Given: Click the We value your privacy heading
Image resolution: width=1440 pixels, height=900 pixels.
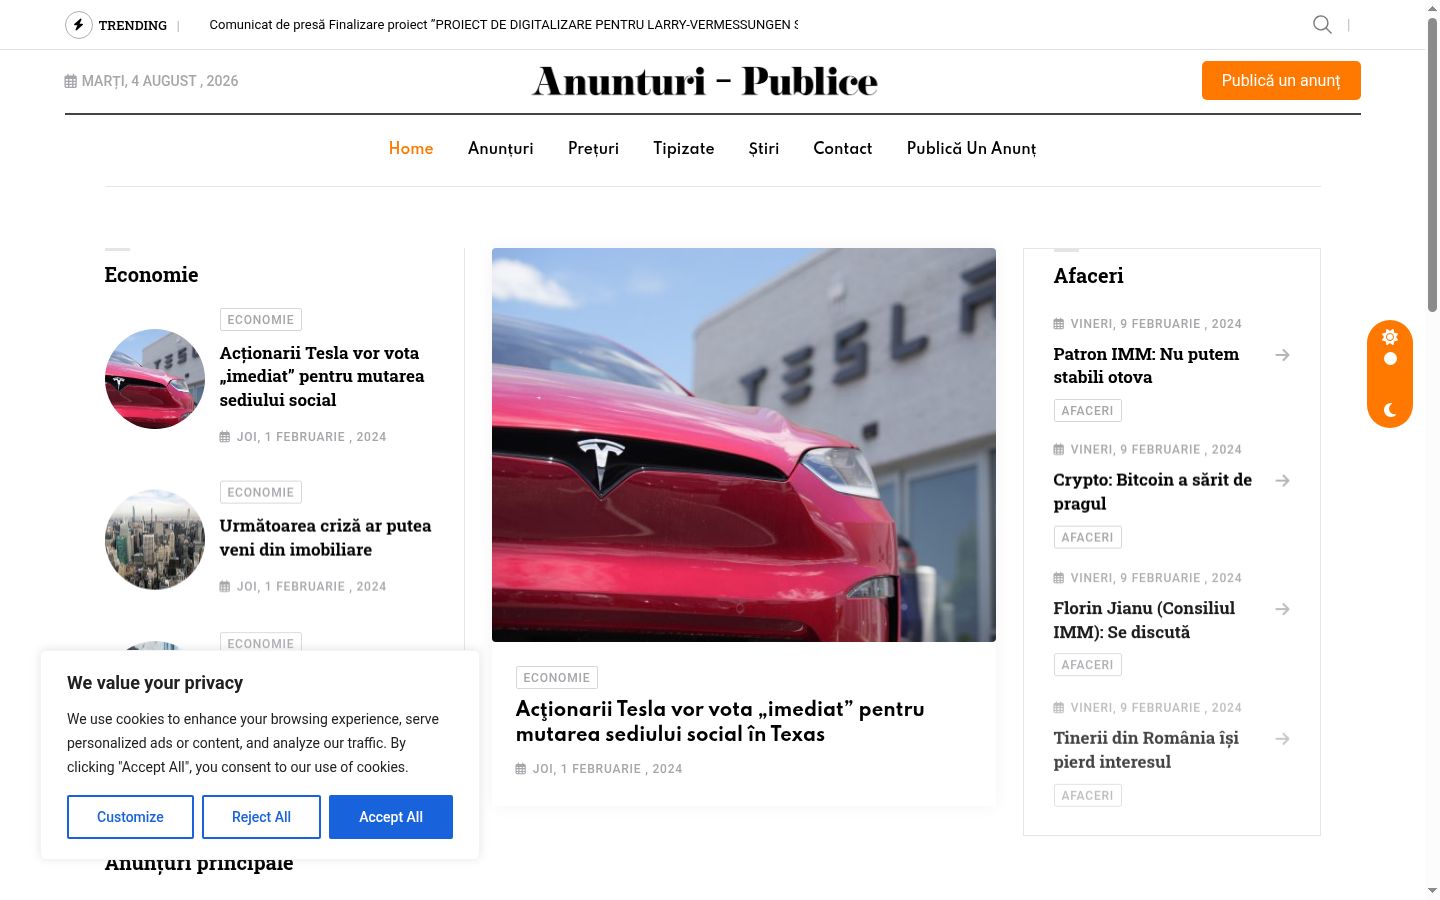Looking at the screenshot, I should (x=155, y=683).
